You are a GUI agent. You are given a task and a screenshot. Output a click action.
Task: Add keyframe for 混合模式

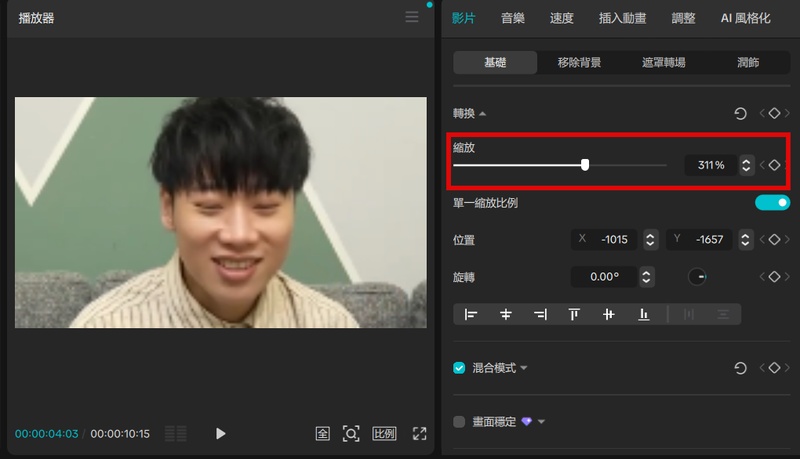click(x=774, y=368)
